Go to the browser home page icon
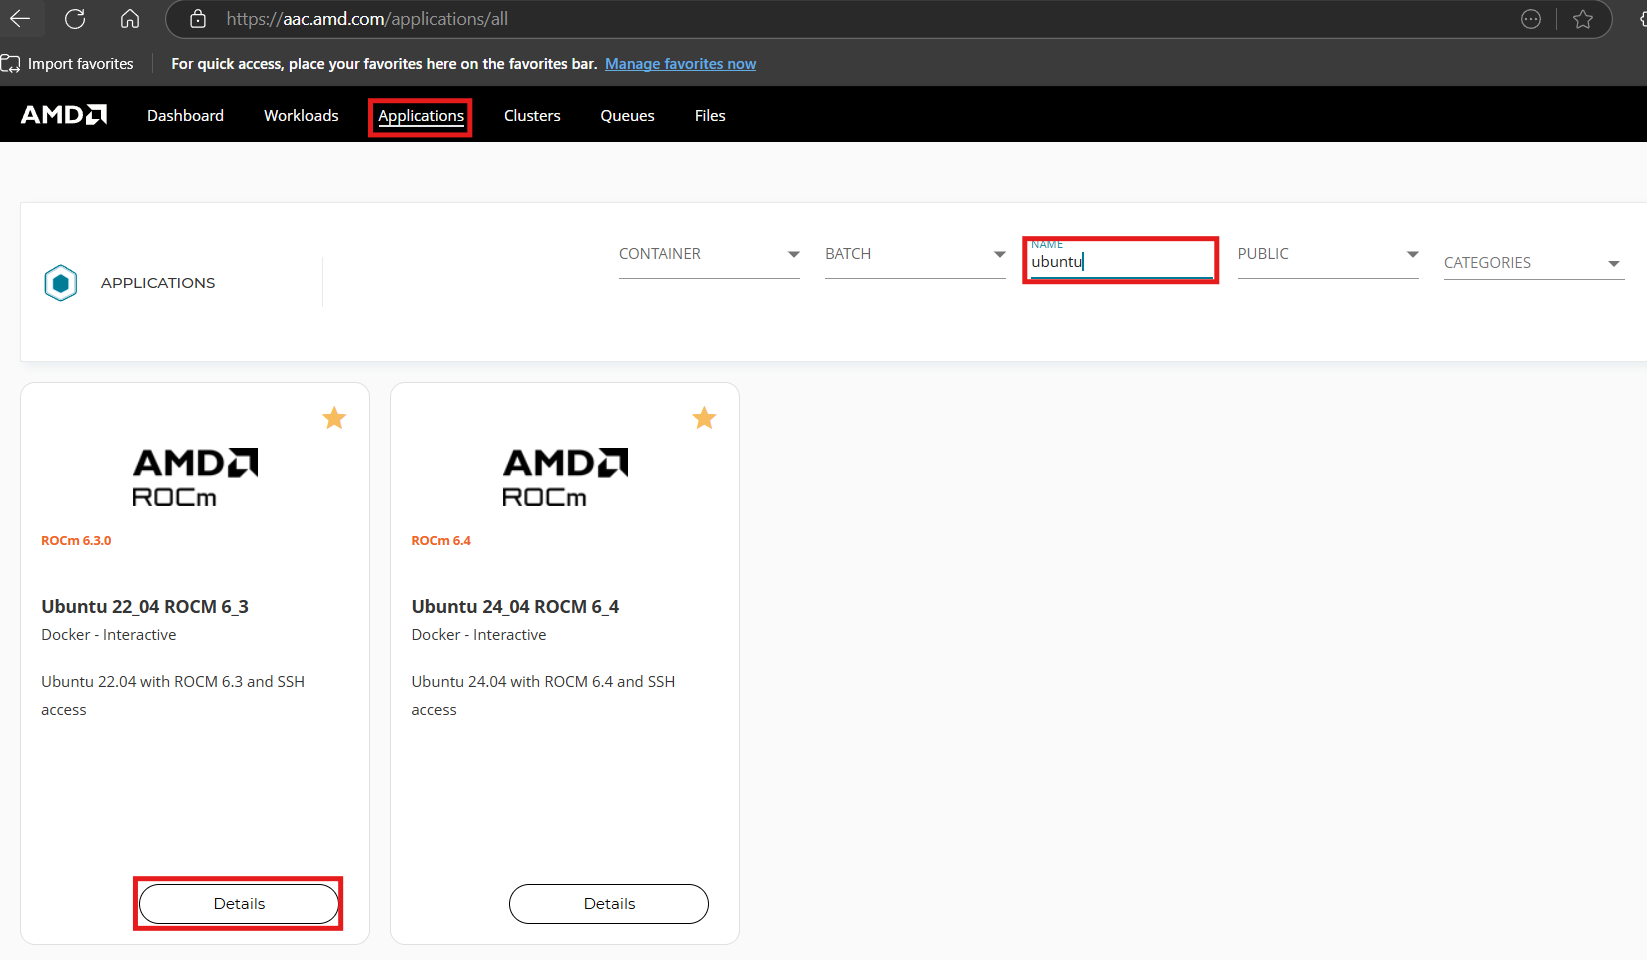 point(130,19)
